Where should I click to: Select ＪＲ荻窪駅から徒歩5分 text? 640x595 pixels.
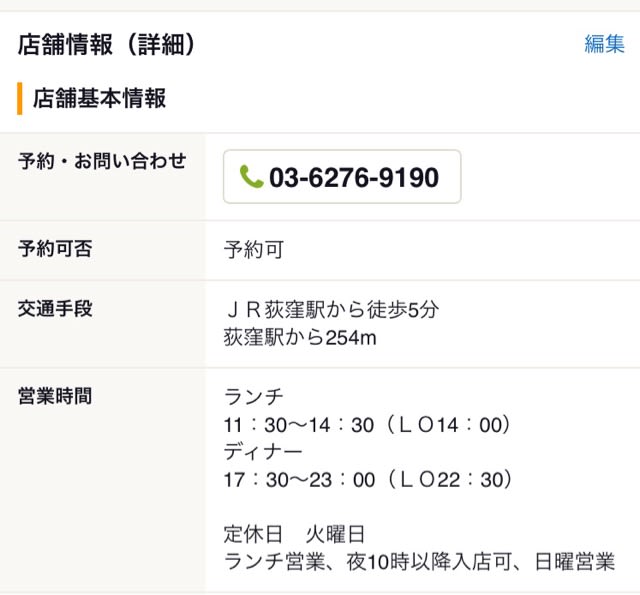coord(331,310)
